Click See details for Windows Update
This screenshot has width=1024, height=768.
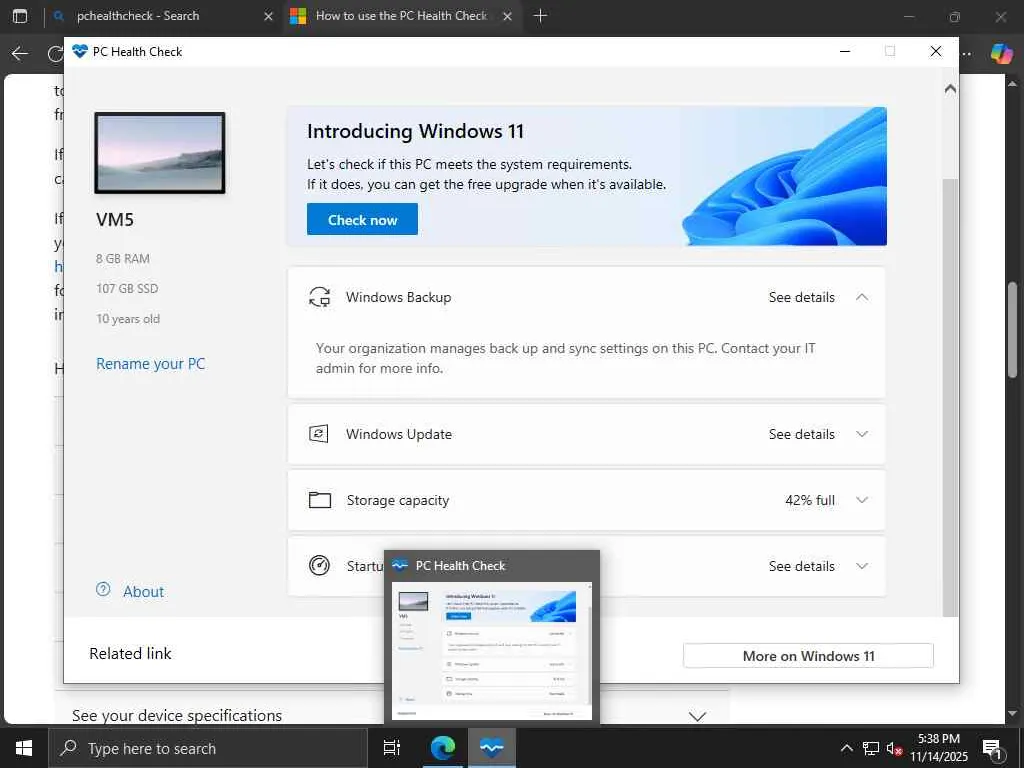click(x=801, y=434)
